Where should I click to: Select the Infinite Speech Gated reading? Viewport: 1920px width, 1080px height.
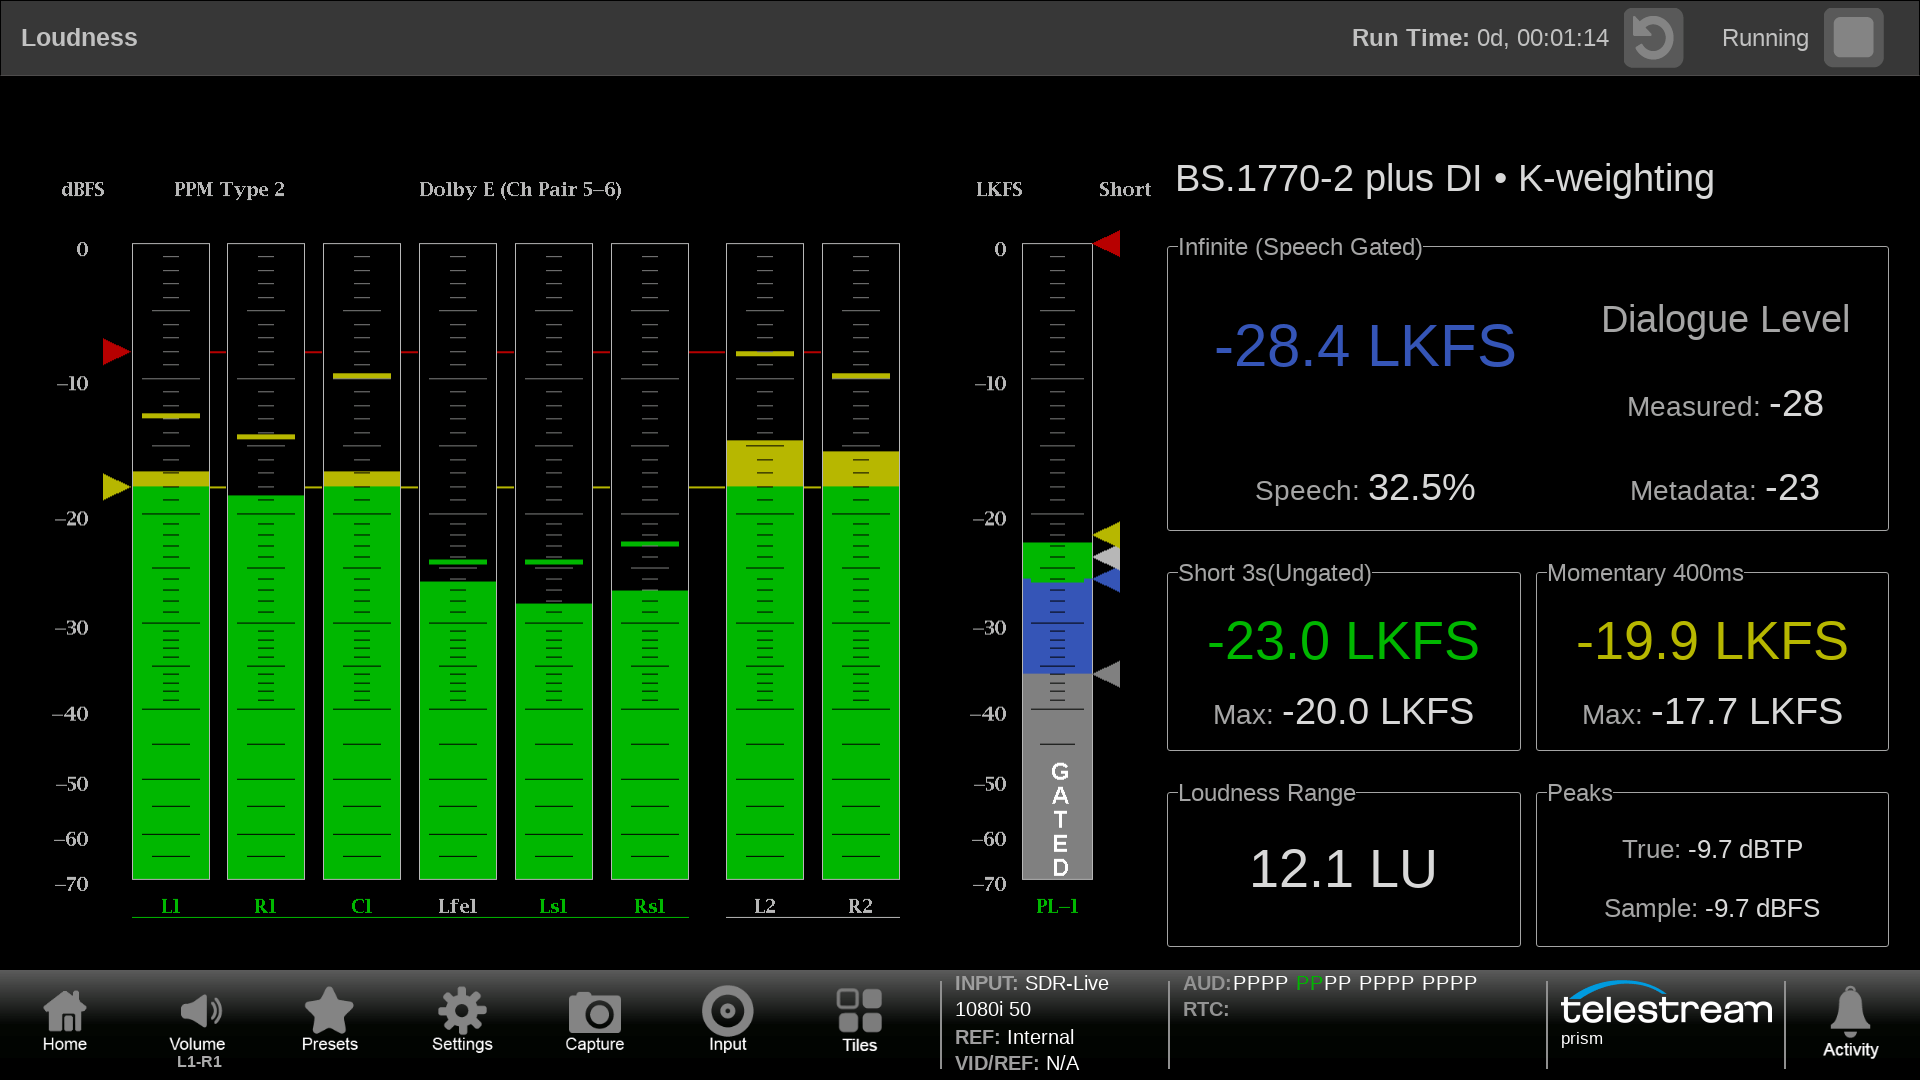pos(1365,346)
